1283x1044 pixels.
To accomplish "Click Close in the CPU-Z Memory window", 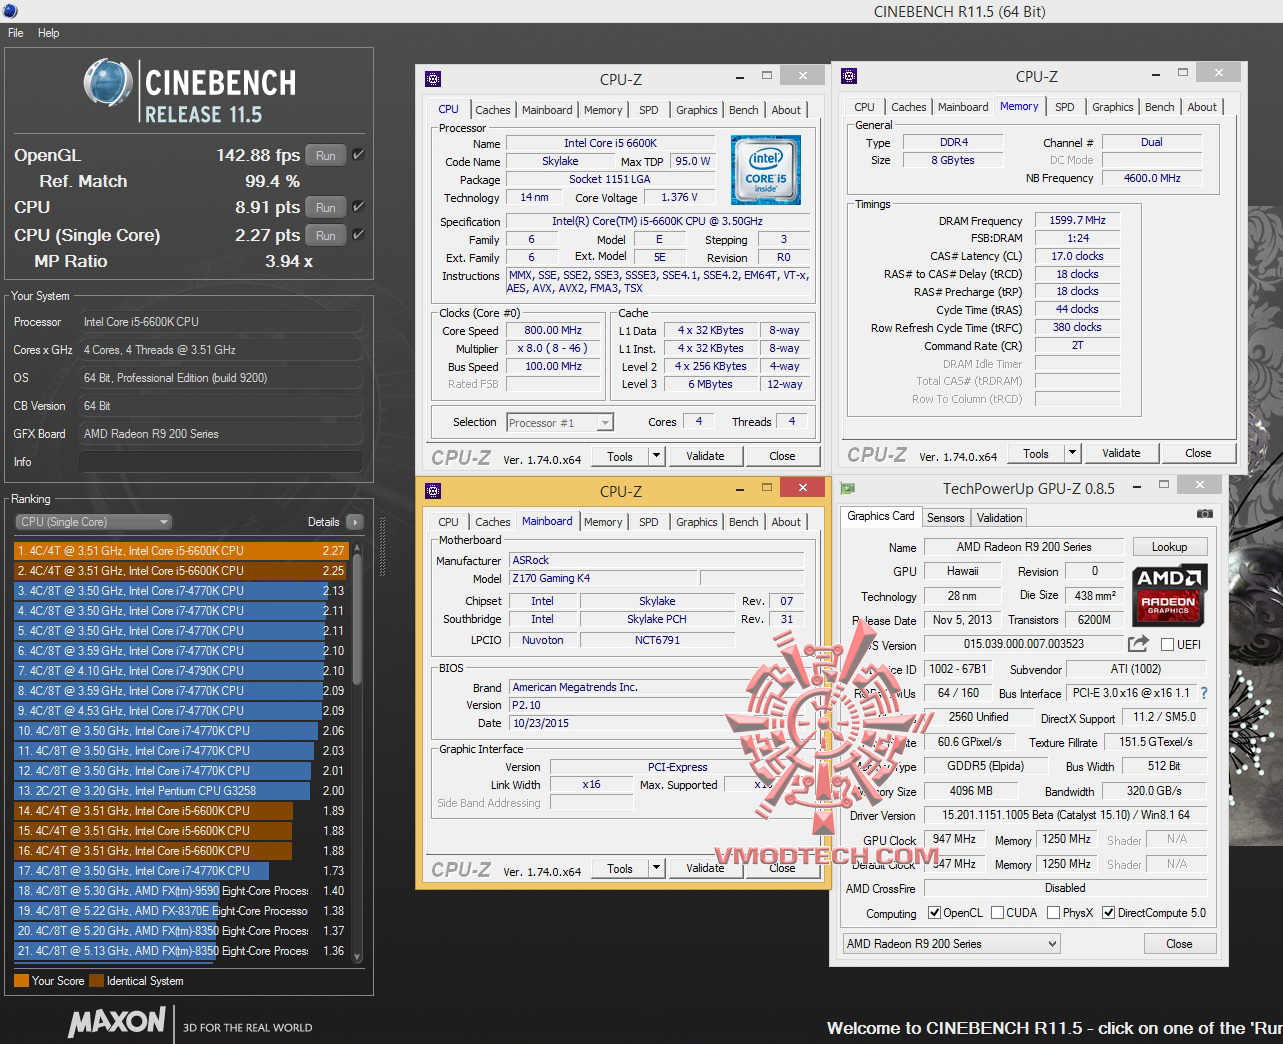I will (1198, 453).
